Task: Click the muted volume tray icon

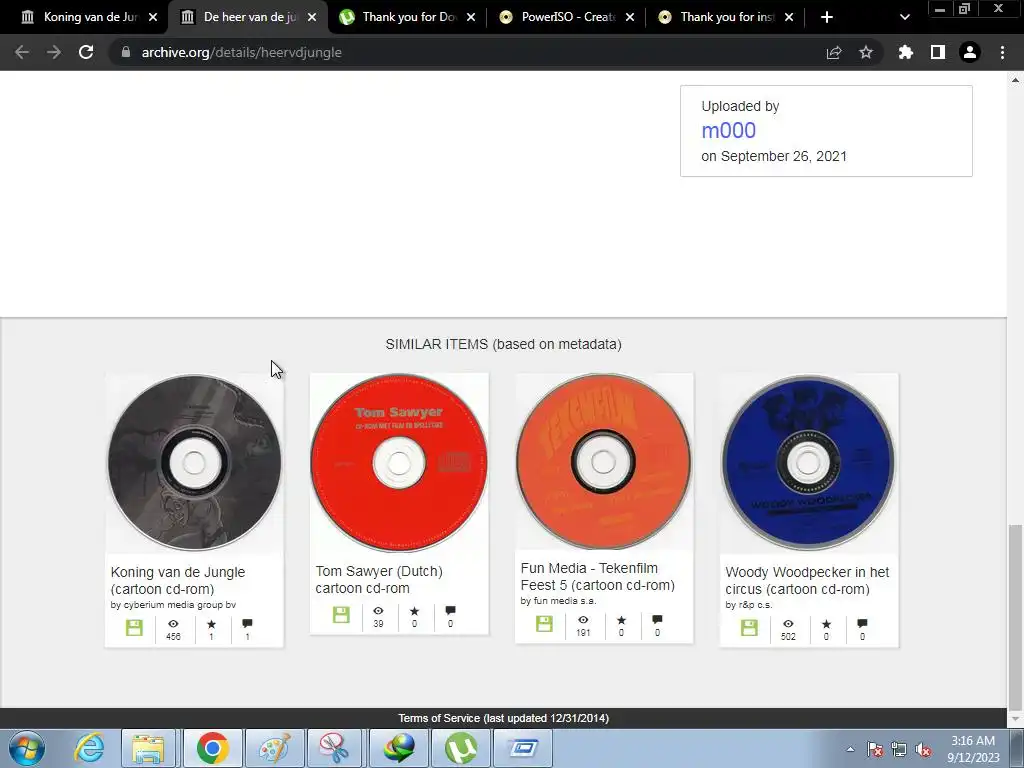Action: point(923,749)
